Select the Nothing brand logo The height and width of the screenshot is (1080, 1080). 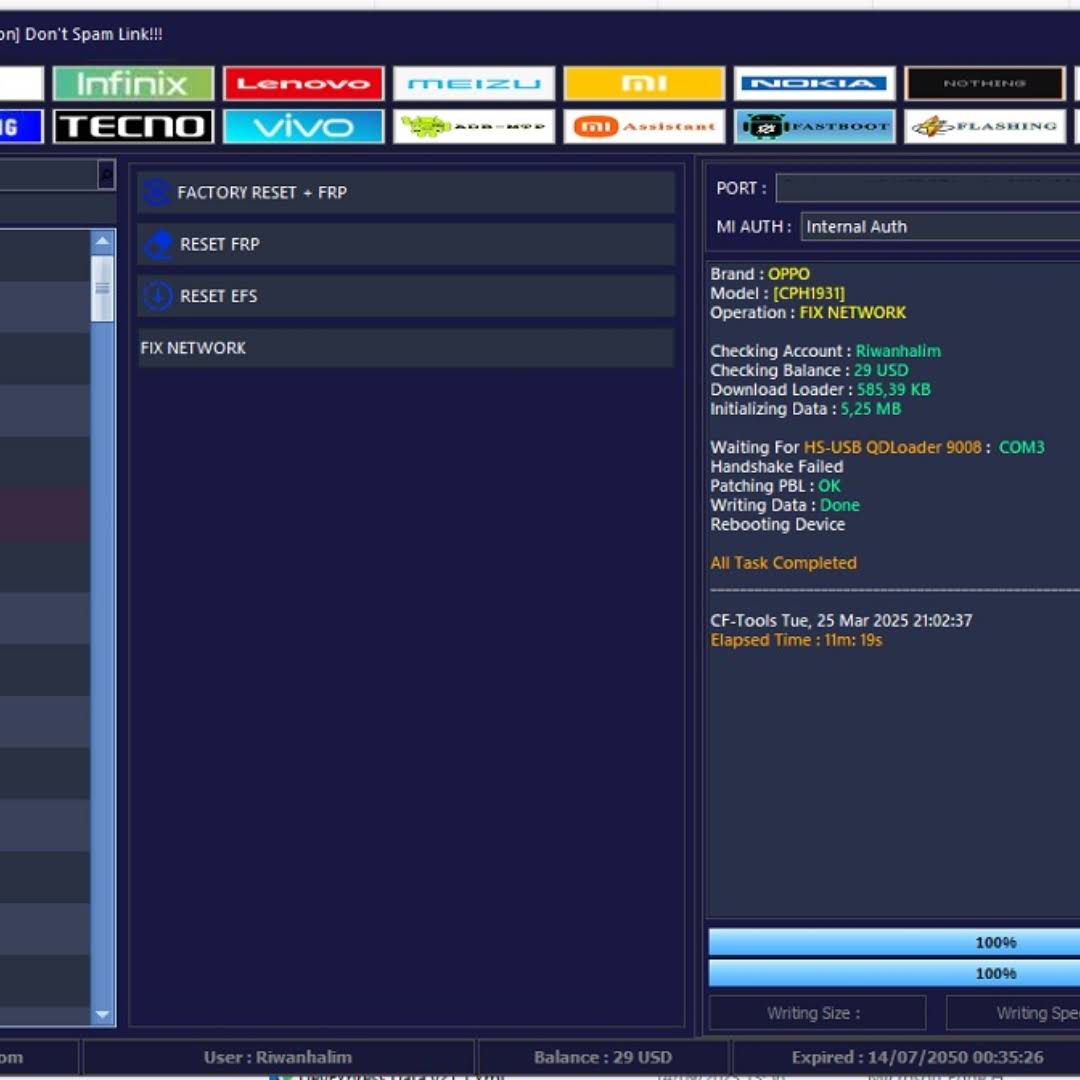(x=985, y=84)
